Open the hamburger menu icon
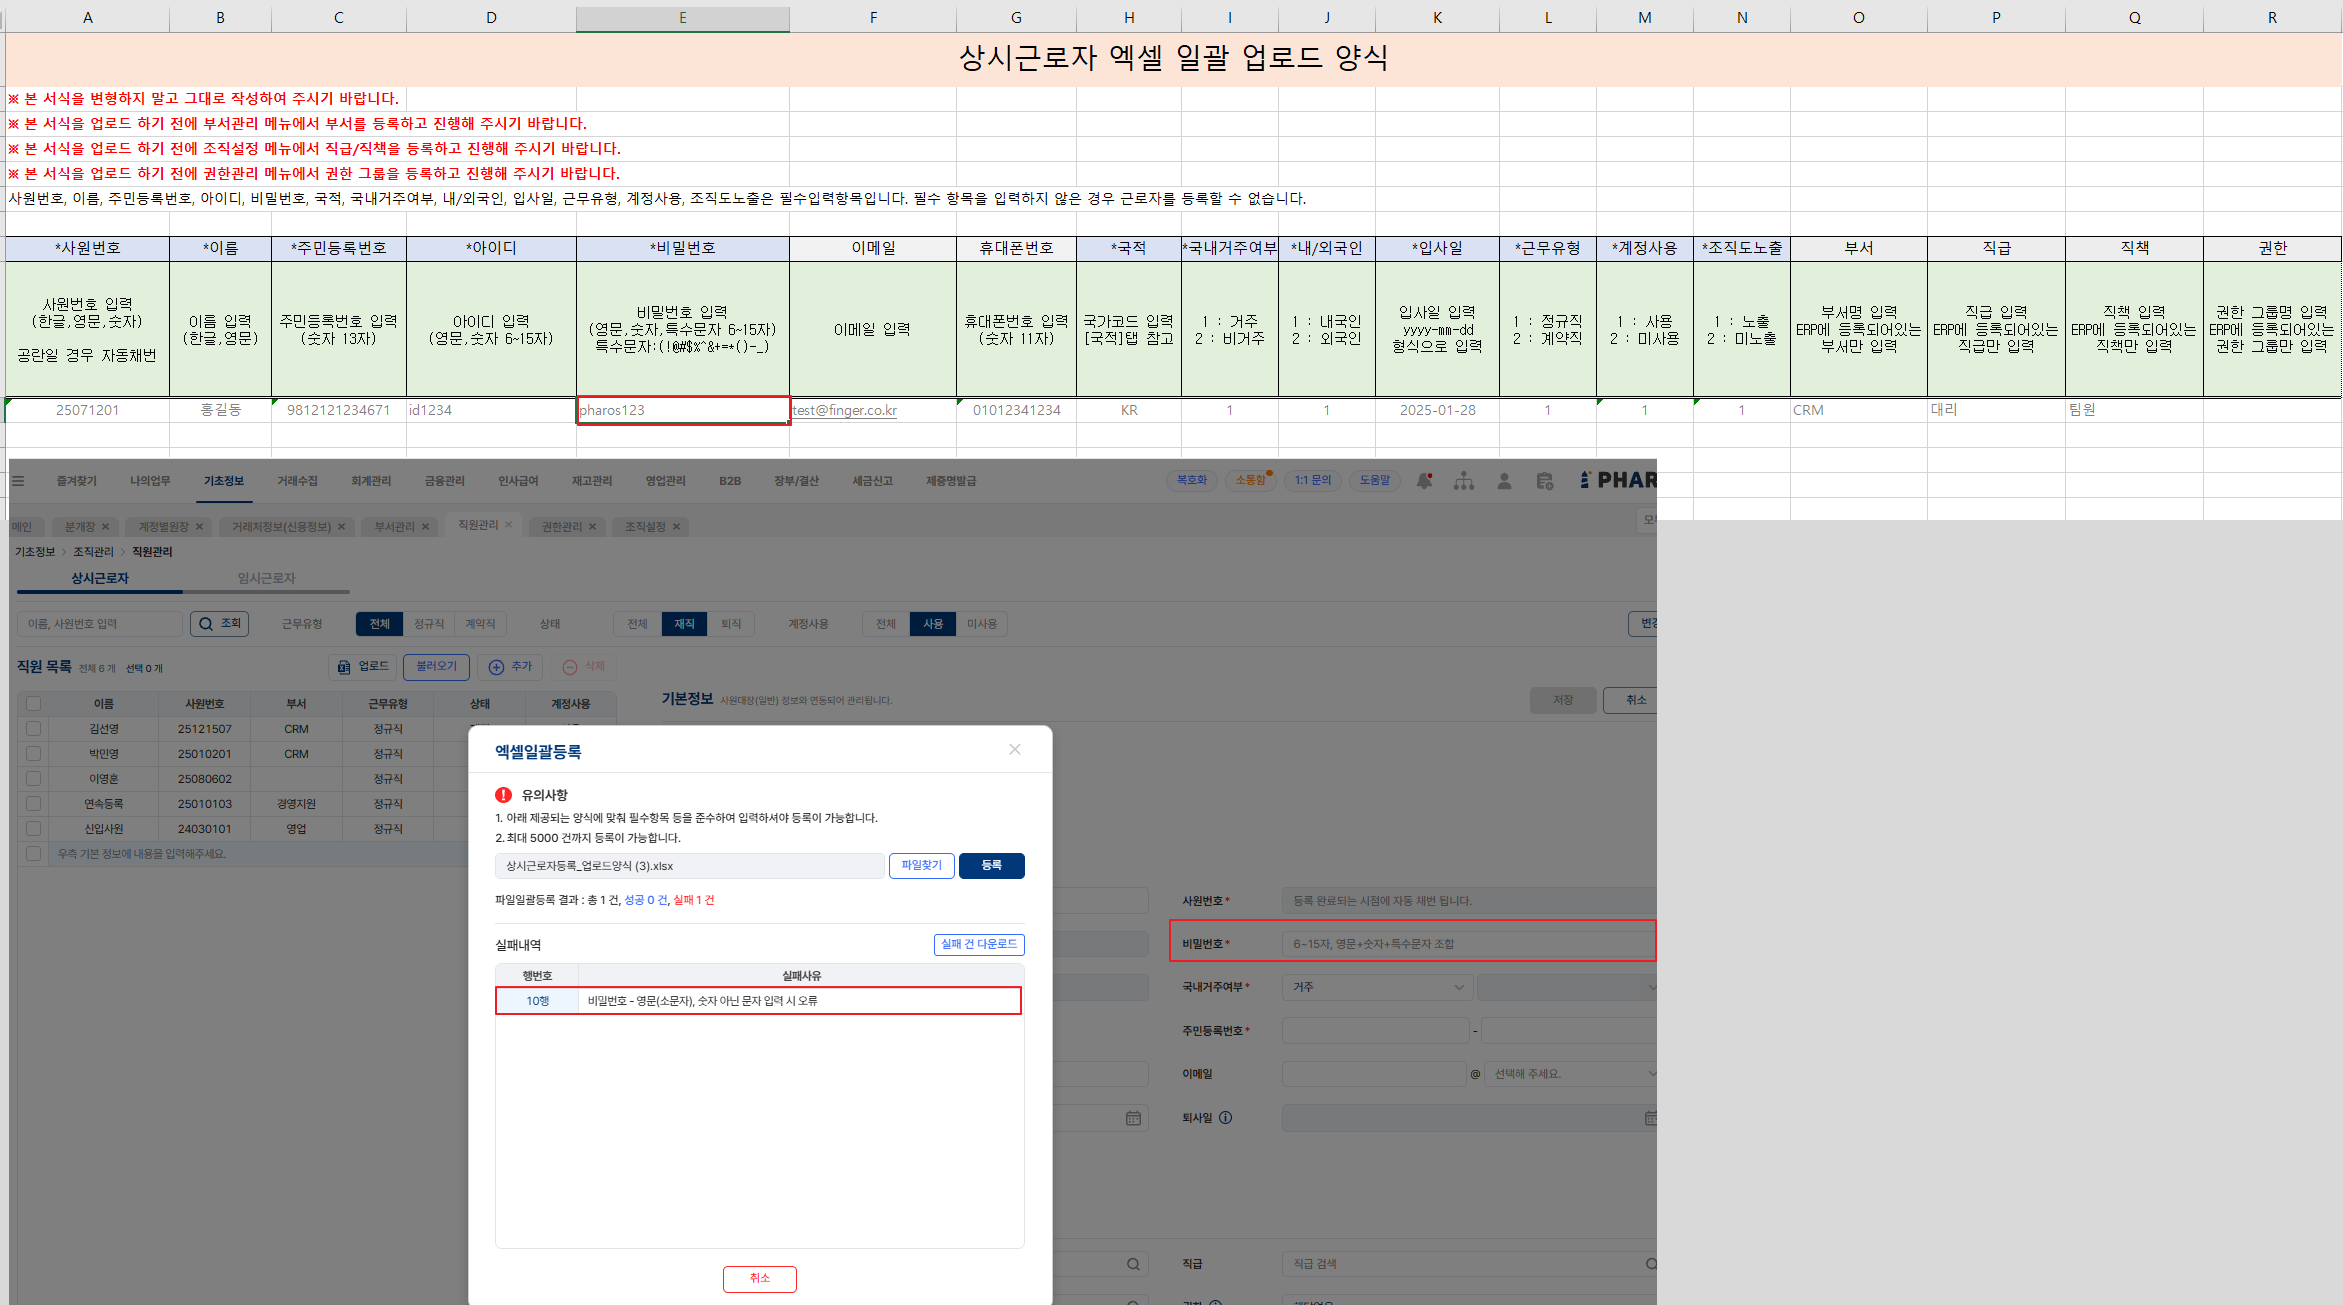The width and height of the screenshot is (2343, 1305). [x=18, y=481]
